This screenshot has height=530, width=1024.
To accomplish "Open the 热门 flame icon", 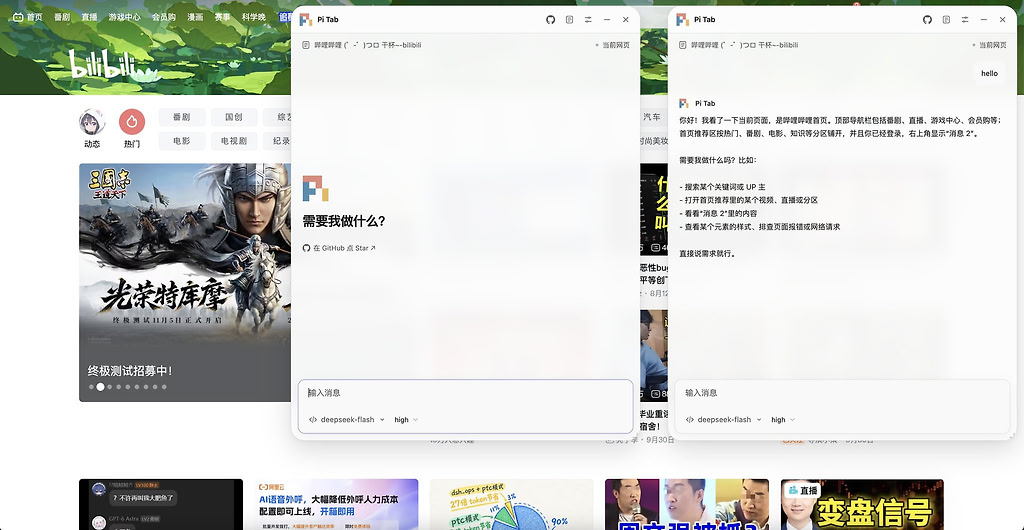I will (132, 122).
